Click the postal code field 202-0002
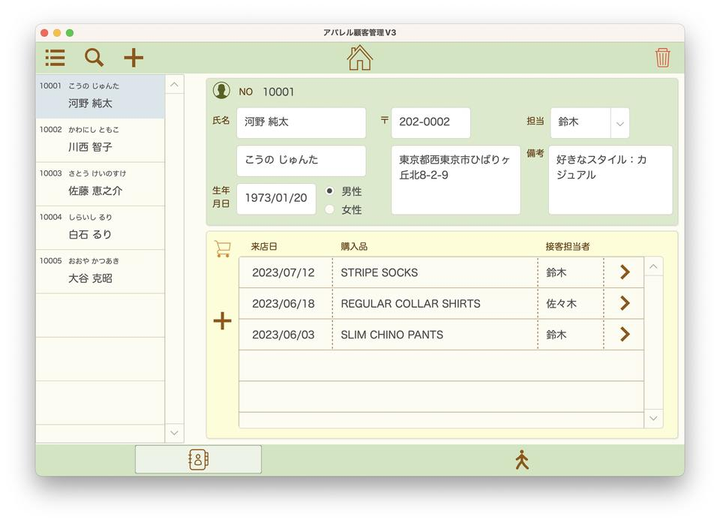The image size is (720, 523). pyautogui.click(x=430, y=123)
